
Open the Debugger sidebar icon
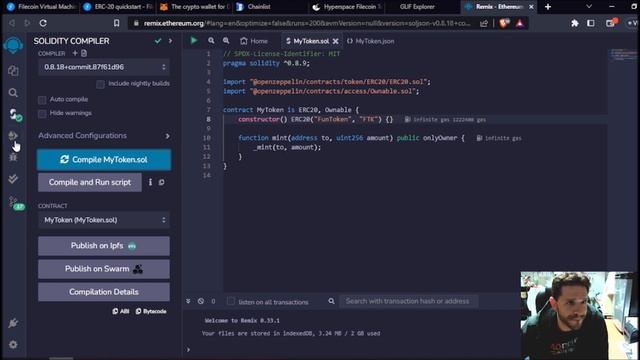(13, 157)
